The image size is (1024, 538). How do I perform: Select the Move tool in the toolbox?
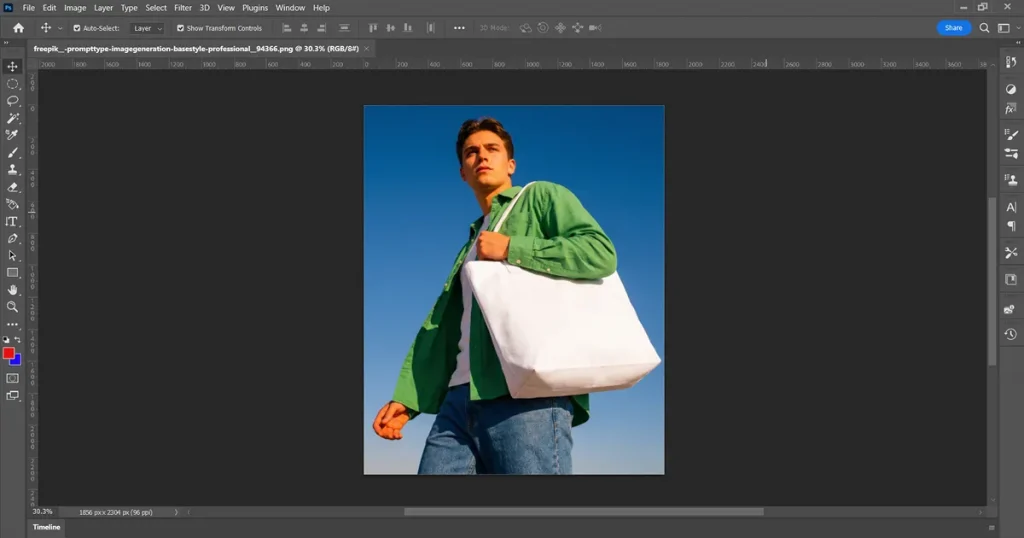pyautogui.click(x=12, y=67)
